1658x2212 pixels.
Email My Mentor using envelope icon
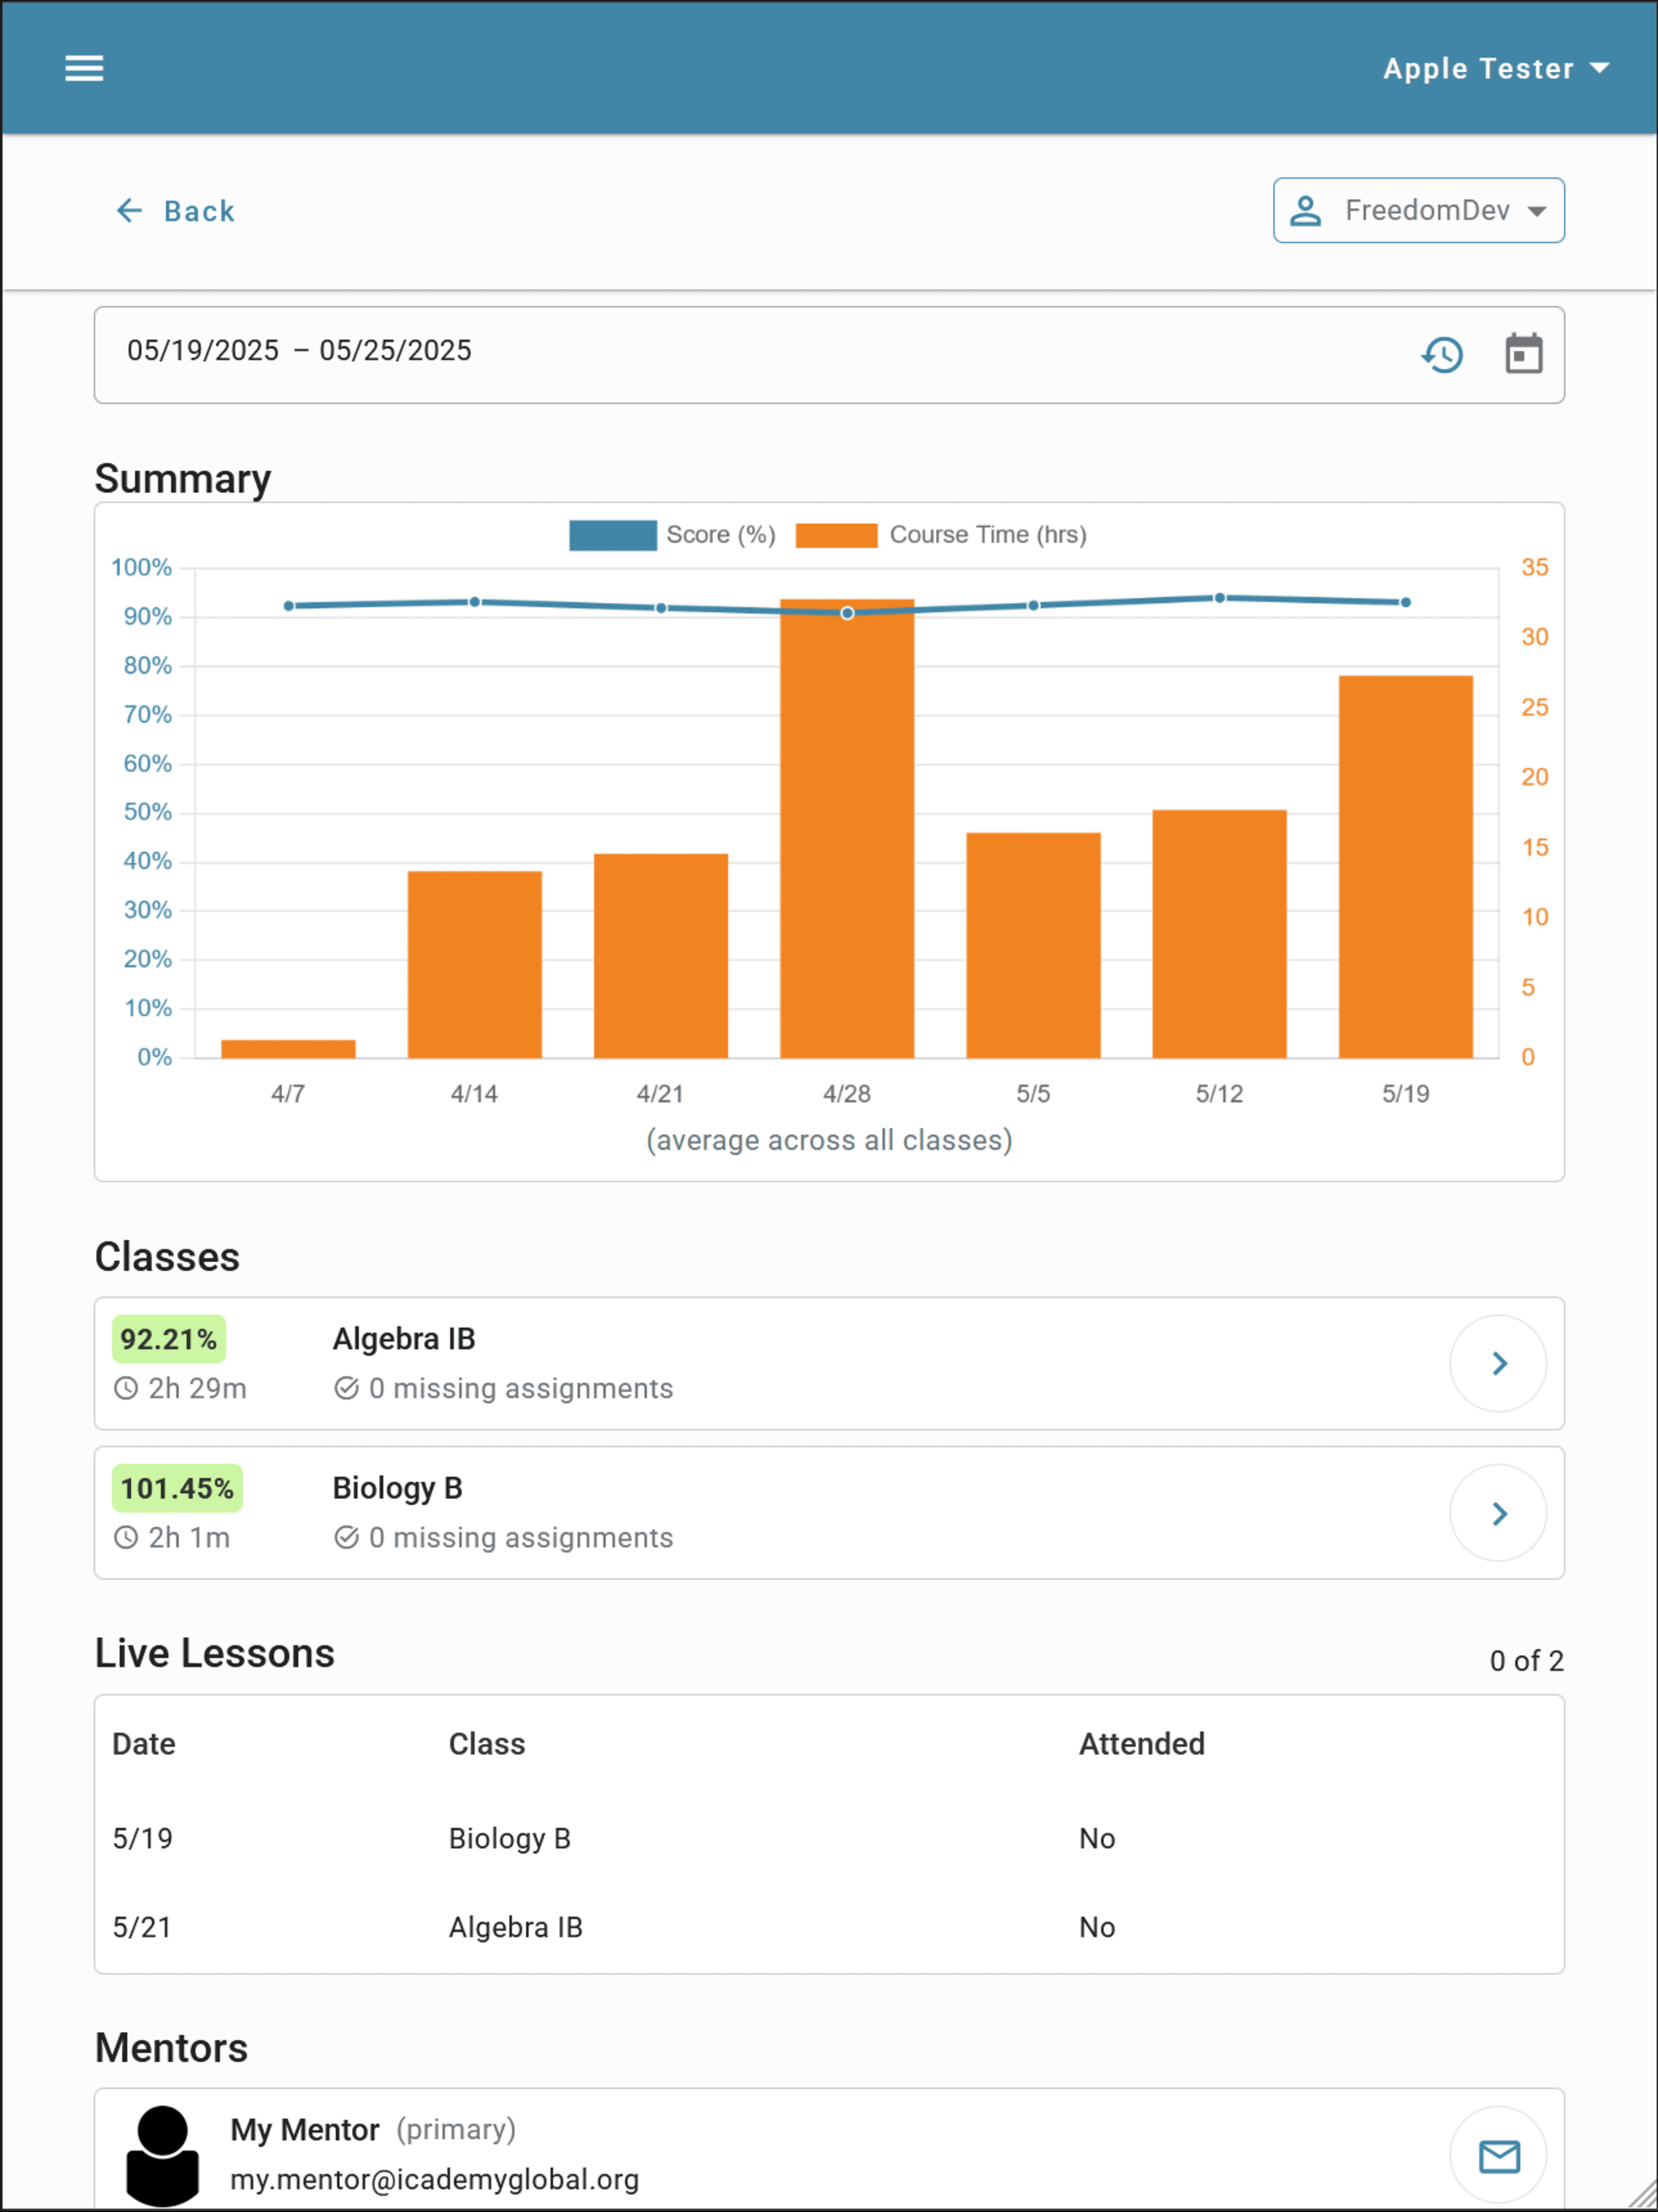point(1498,2157)
